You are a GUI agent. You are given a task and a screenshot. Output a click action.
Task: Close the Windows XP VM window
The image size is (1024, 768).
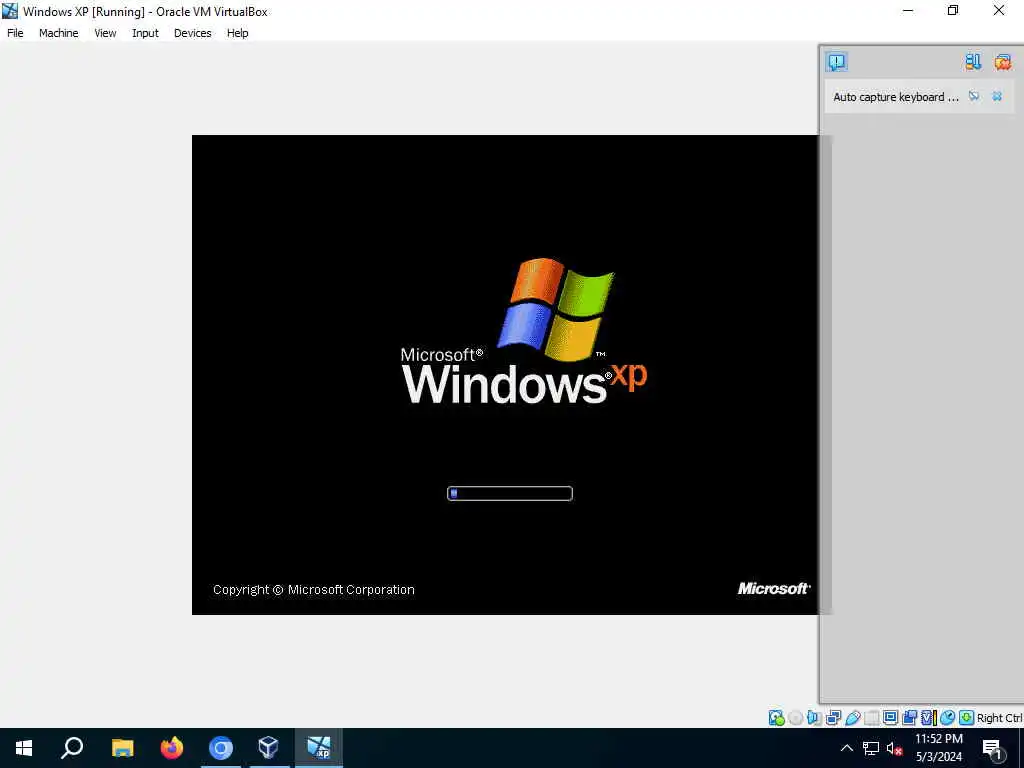point(999,11)
